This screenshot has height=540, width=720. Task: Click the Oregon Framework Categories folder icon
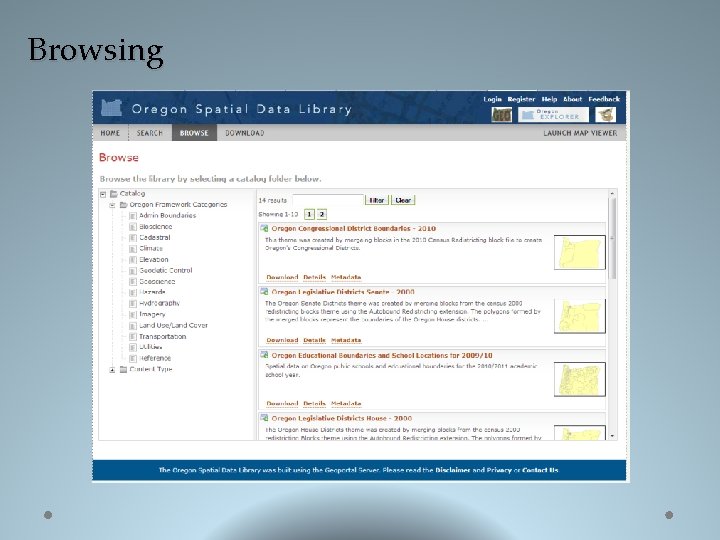(x=124, y=205)
